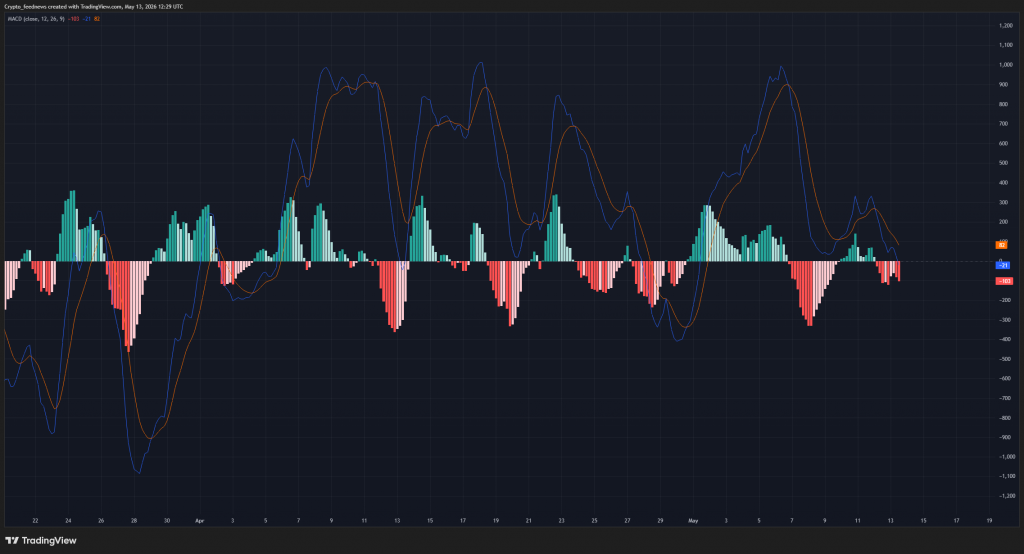Click the -1,200 value at the scale bottom

pos(1007,496)
